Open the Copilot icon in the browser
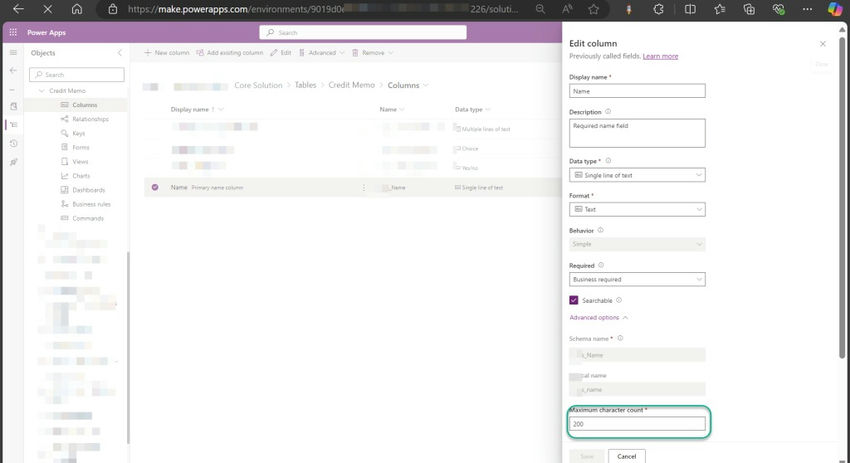 point(835,9)
